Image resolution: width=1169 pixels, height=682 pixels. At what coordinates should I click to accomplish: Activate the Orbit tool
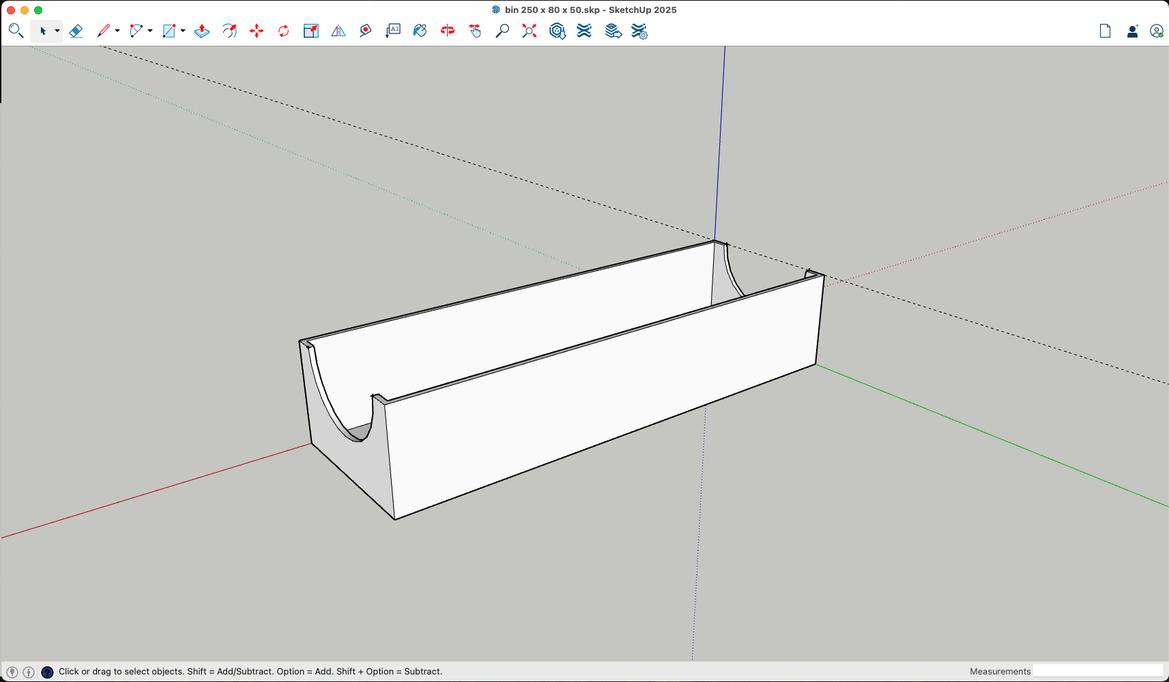[448, 31]
